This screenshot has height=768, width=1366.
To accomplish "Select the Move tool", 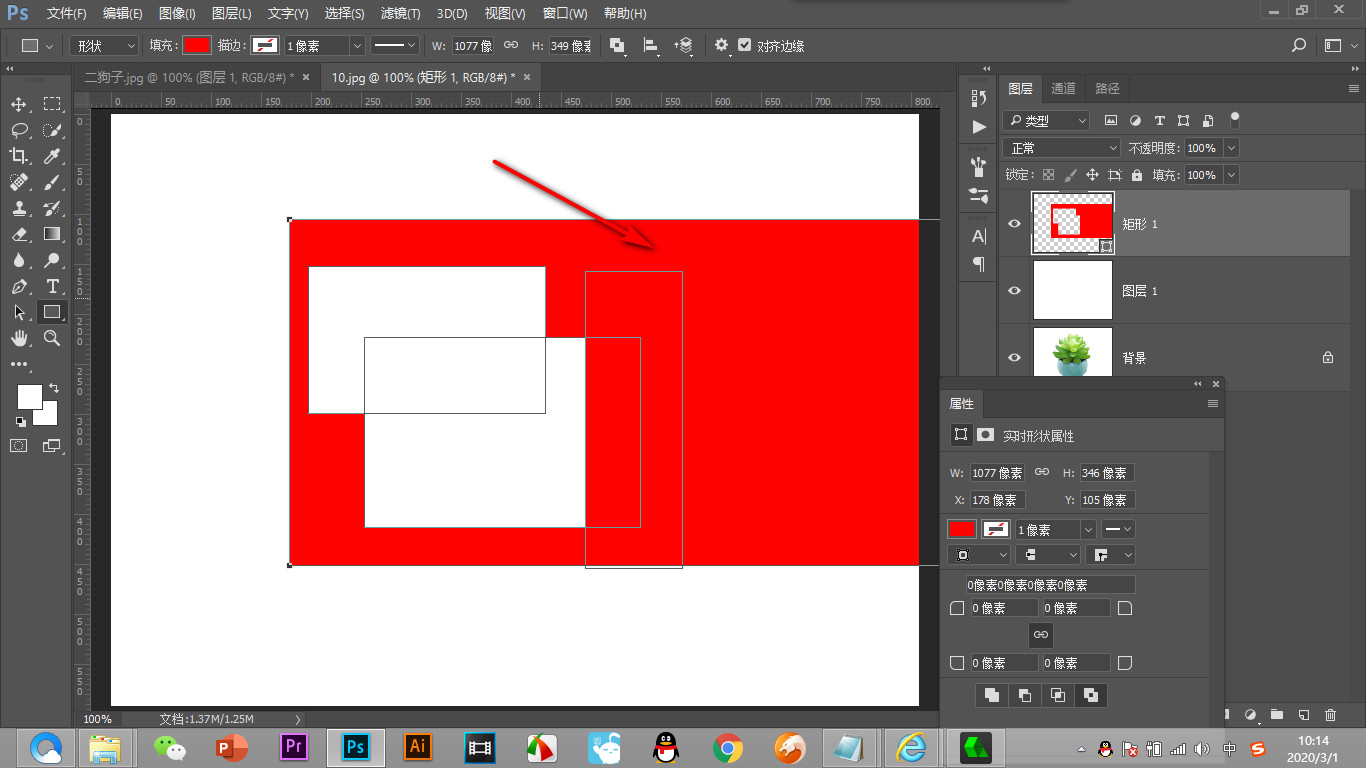I will click(19, 104).
